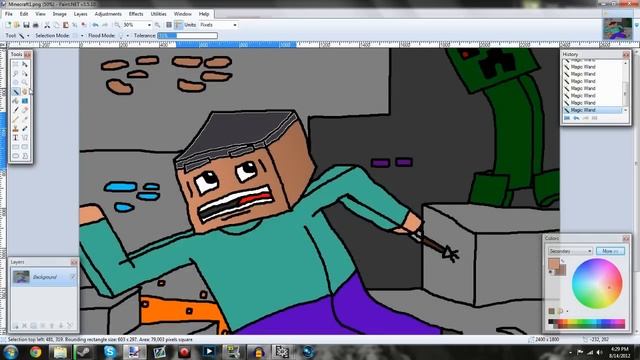Select the Pan hand tool
Image resolution: width=640 pixels, height=360 pixels.
click(25, 91)
